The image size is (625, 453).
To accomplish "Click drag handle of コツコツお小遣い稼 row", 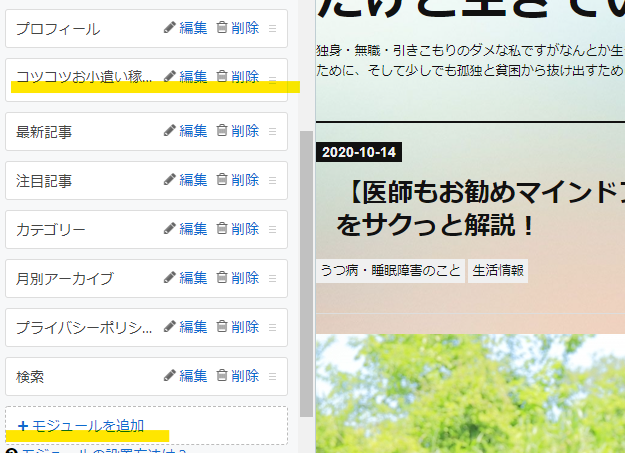I will (x=273, y=79).
